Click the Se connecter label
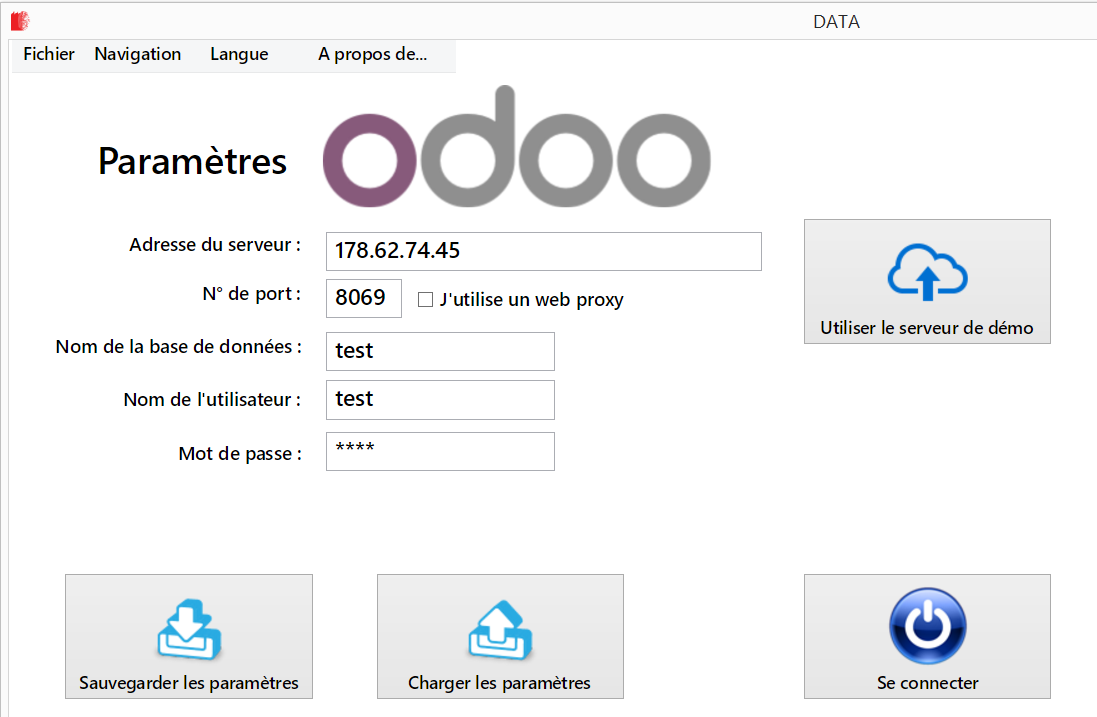1097x717 pixels. (928, 683)
